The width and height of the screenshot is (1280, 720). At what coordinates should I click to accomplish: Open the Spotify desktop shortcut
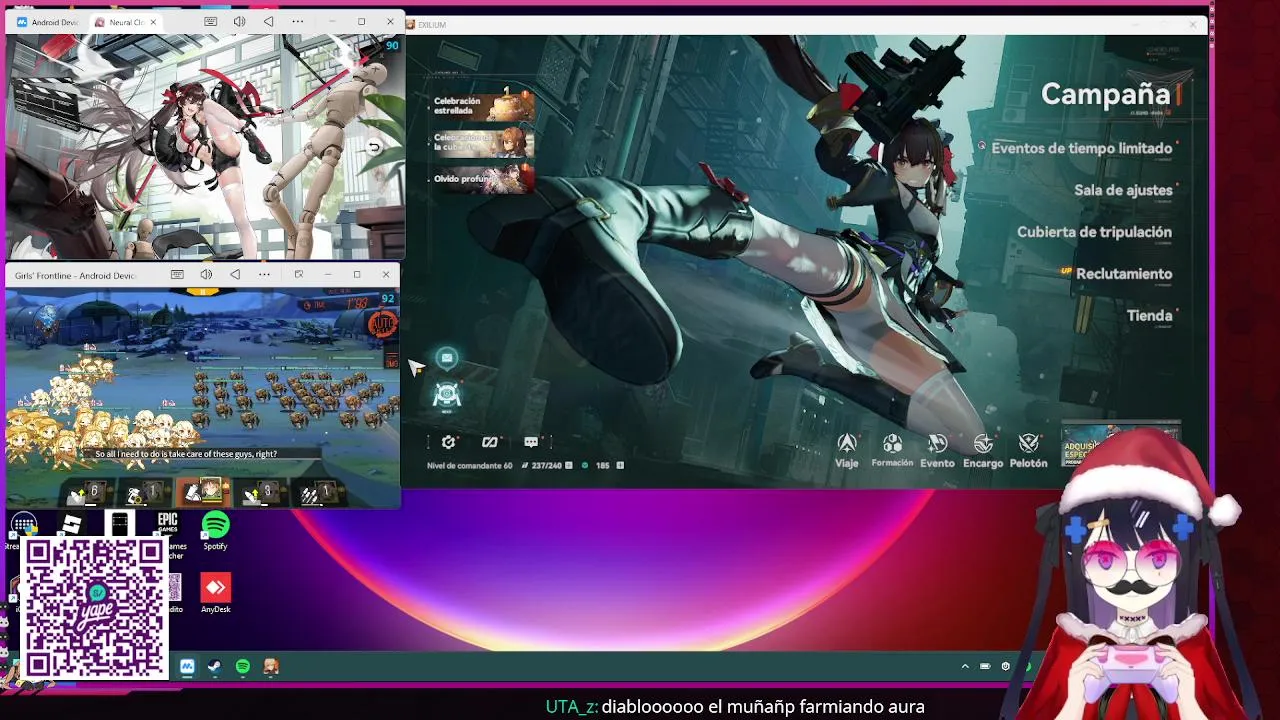(215, 531)
